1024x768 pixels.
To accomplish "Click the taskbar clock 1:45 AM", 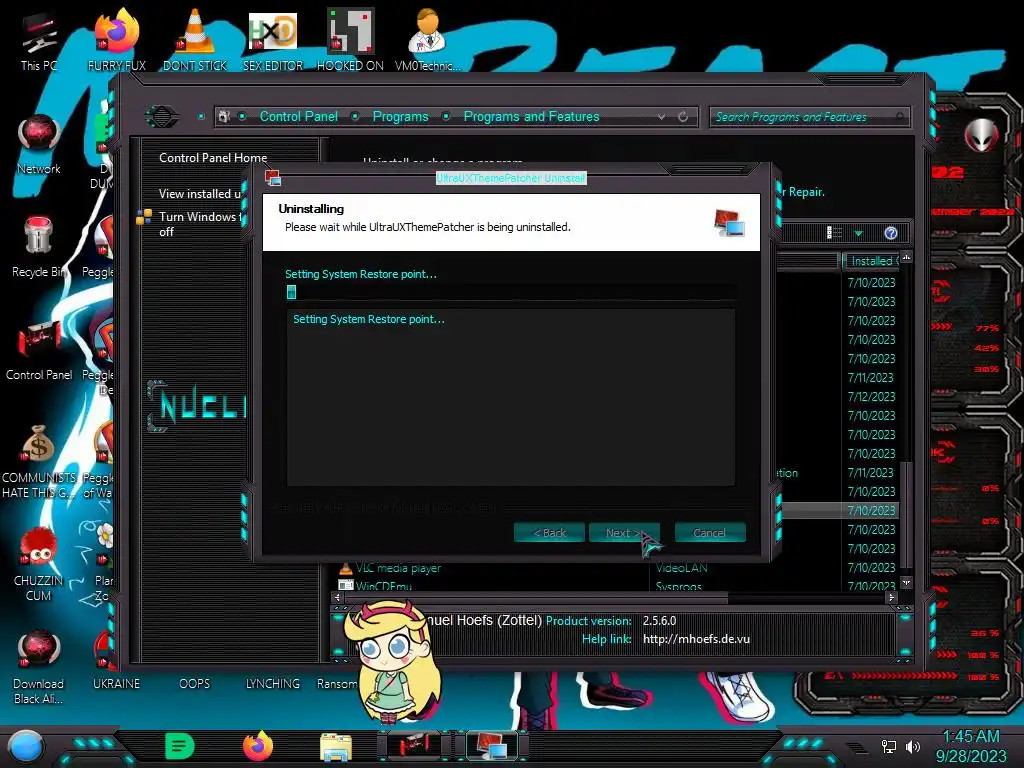I will [971, 736].
